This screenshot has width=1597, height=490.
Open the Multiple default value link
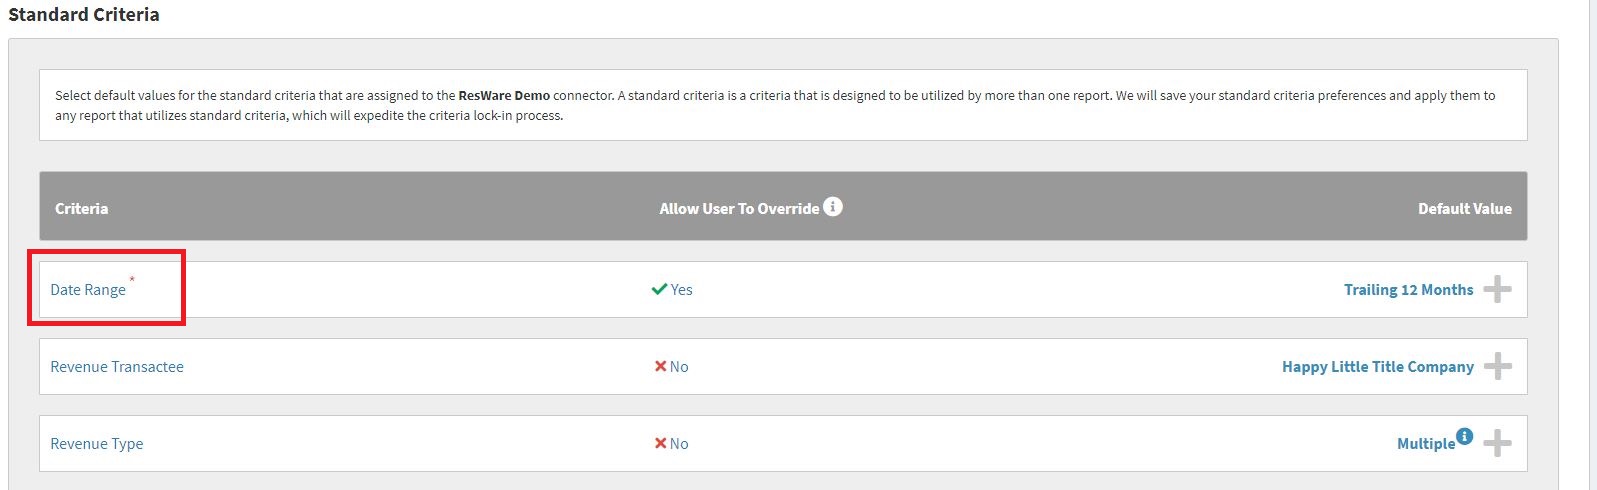tap(1425, 444)
